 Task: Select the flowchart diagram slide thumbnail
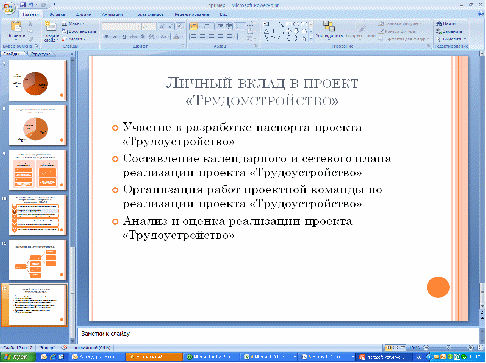click(37, 260)
